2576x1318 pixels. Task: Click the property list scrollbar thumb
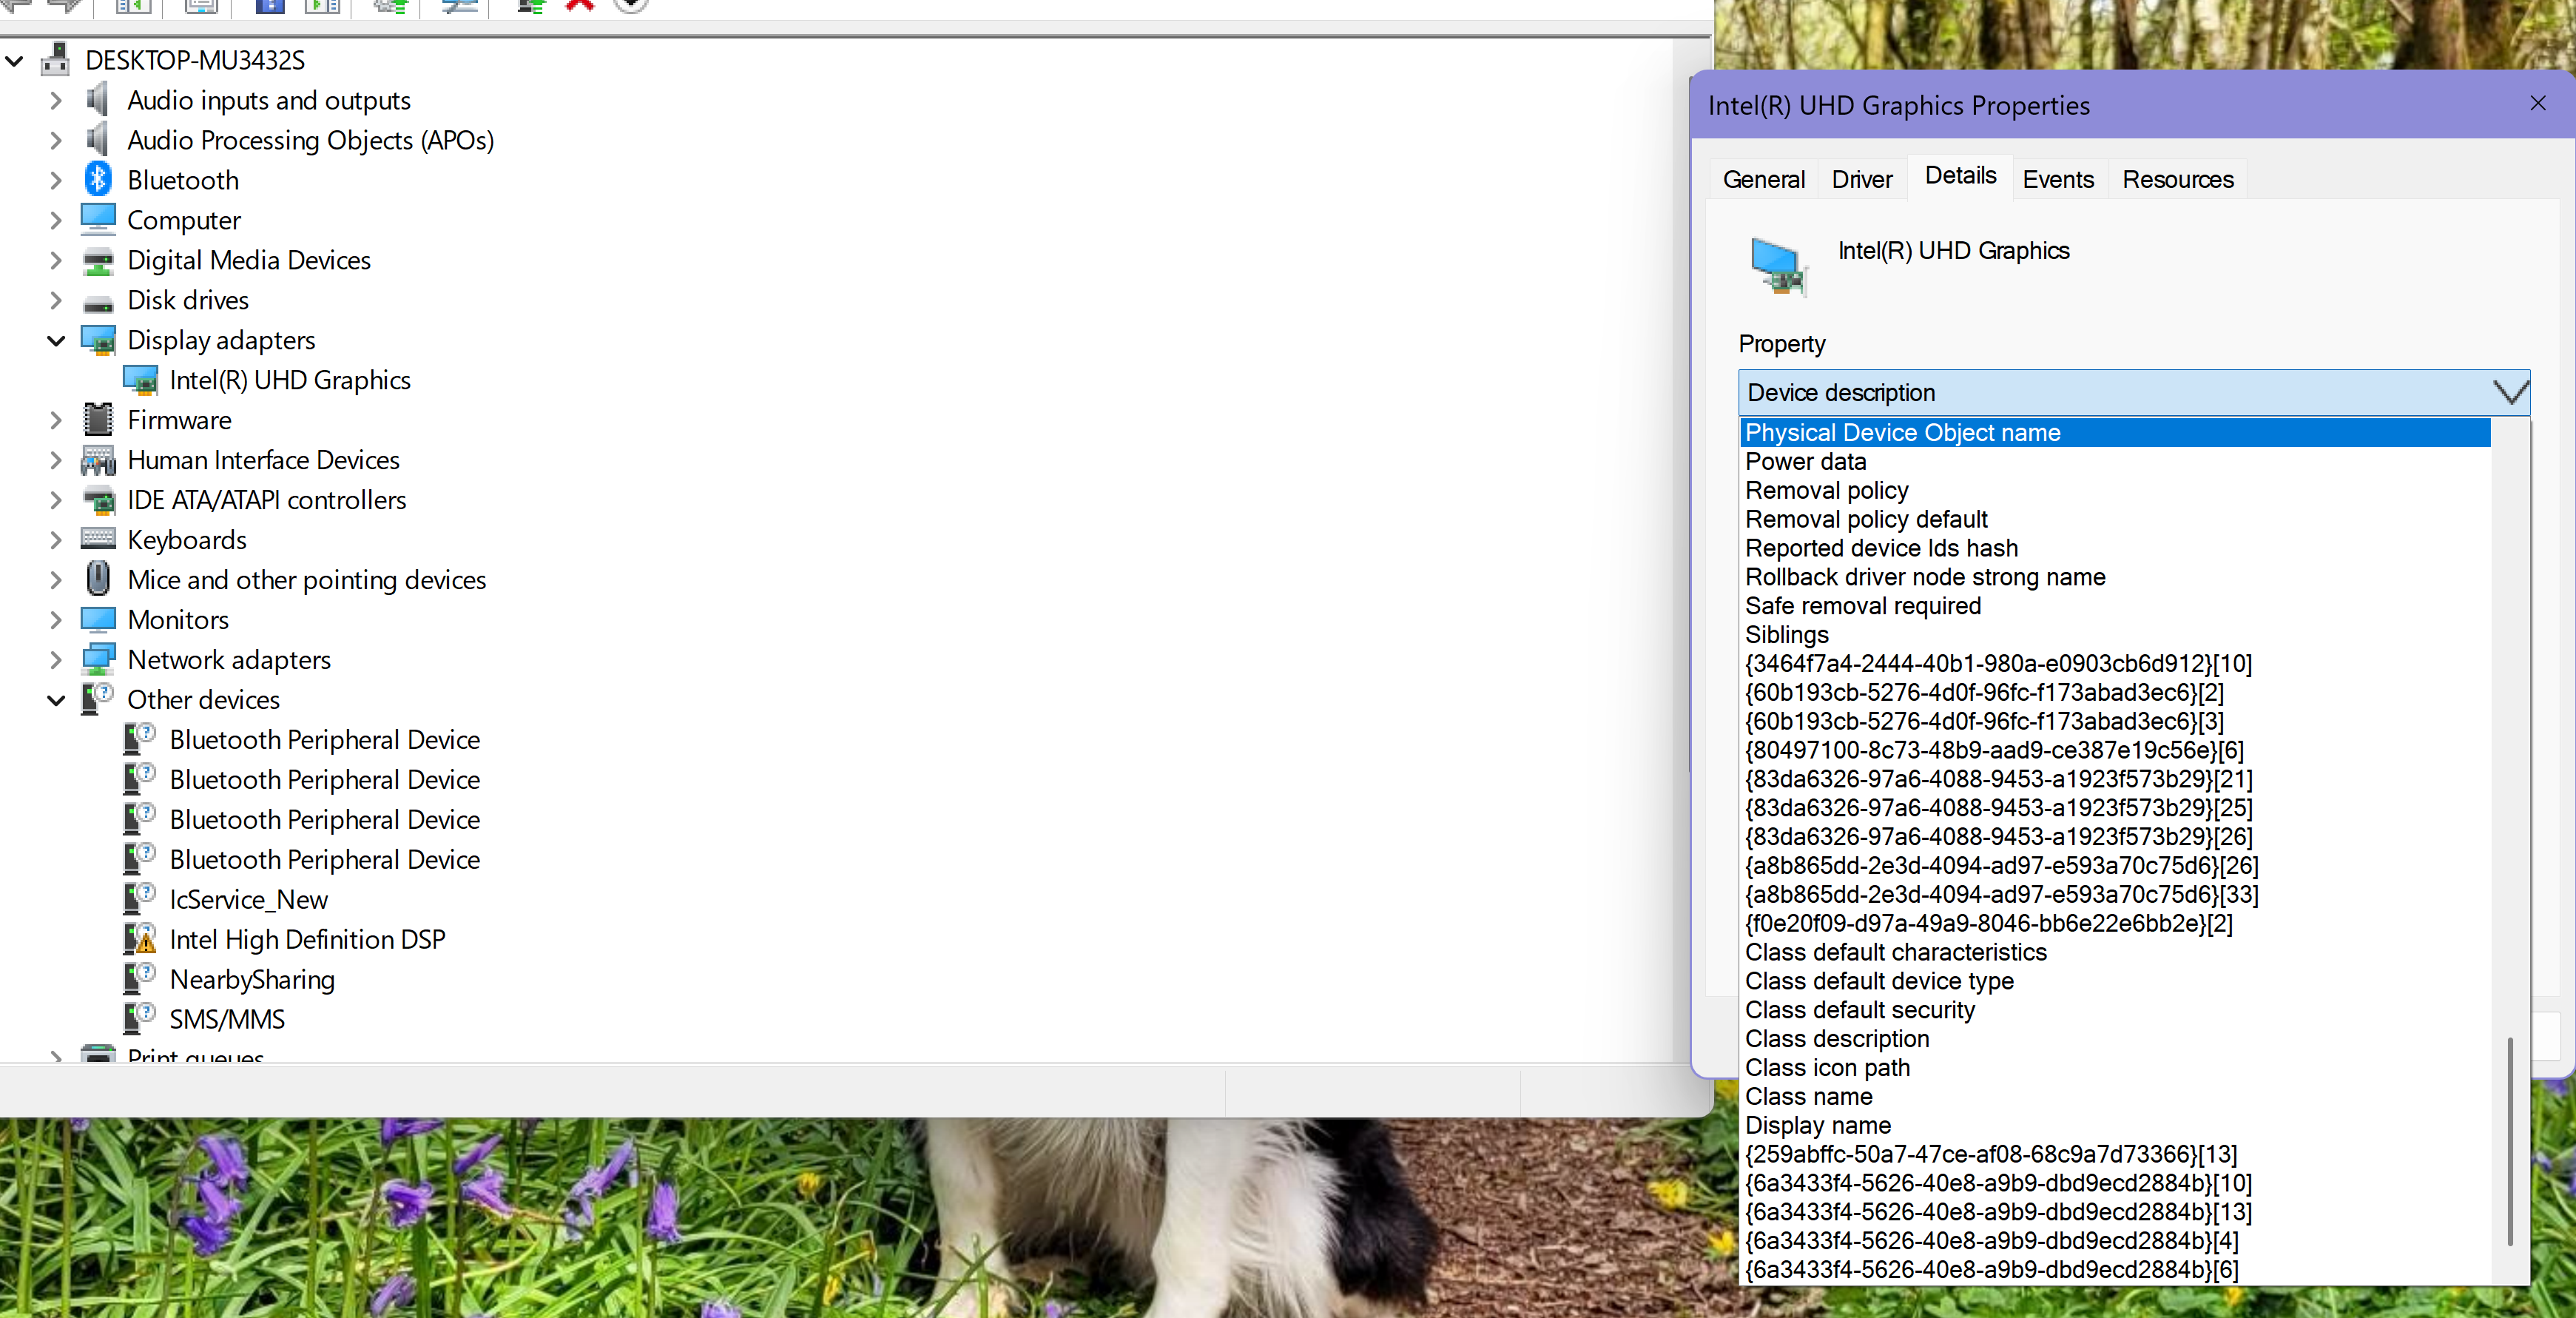[2510, 1142]
